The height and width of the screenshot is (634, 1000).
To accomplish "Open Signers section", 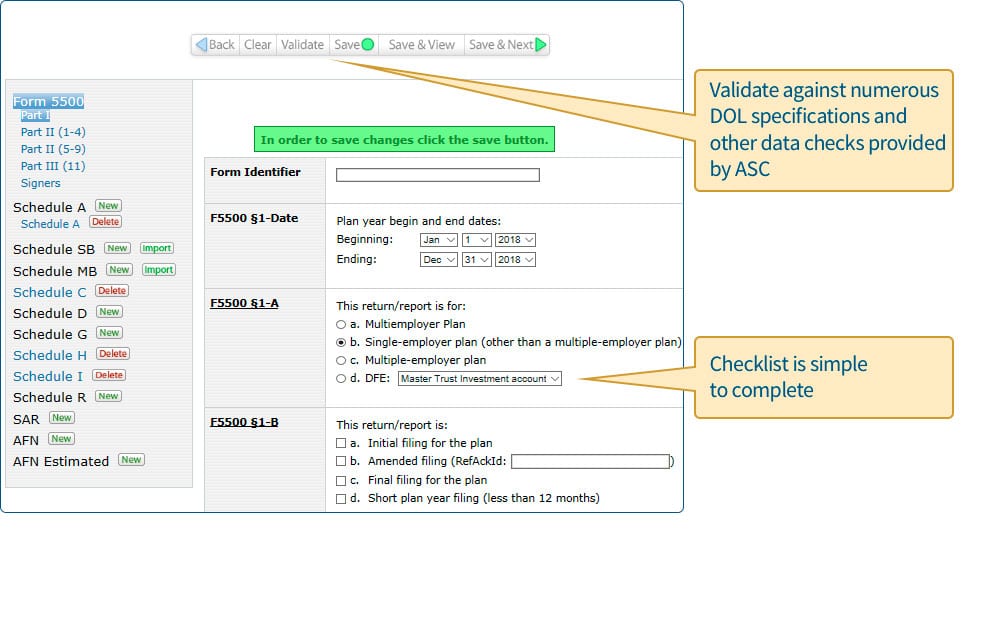I will point(40,183).
